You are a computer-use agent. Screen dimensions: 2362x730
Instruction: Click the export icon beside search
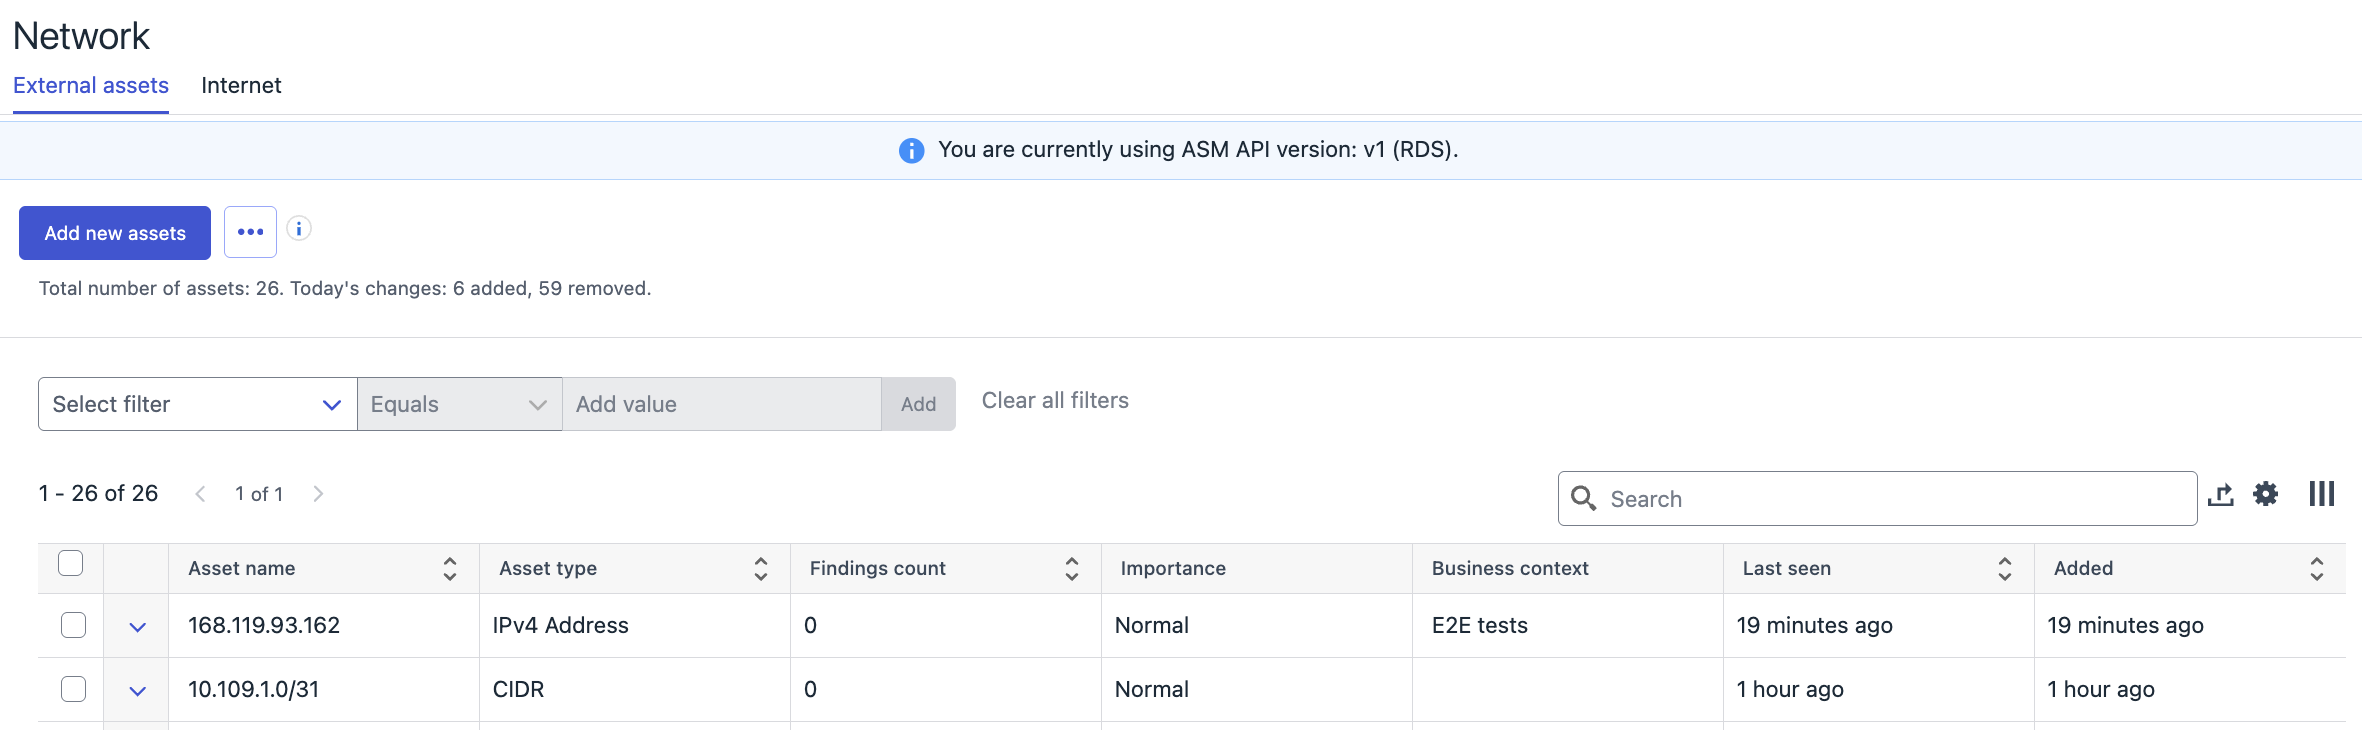point(2220,495)
